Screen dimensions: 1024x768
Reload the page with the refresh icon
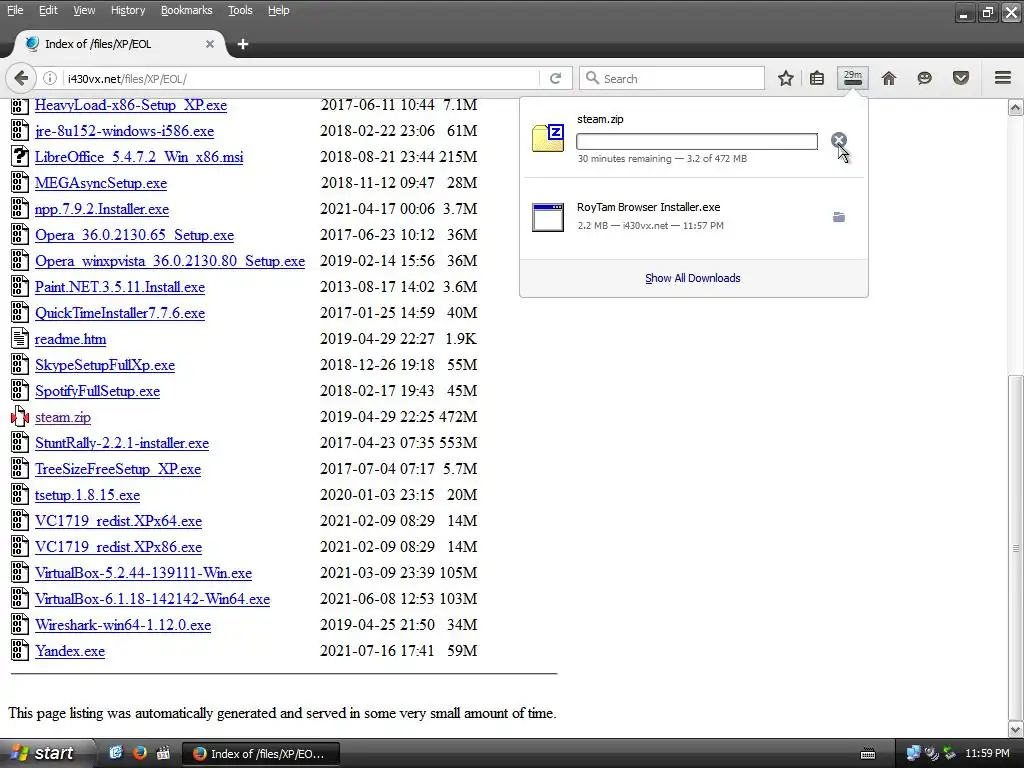point(556,78)
